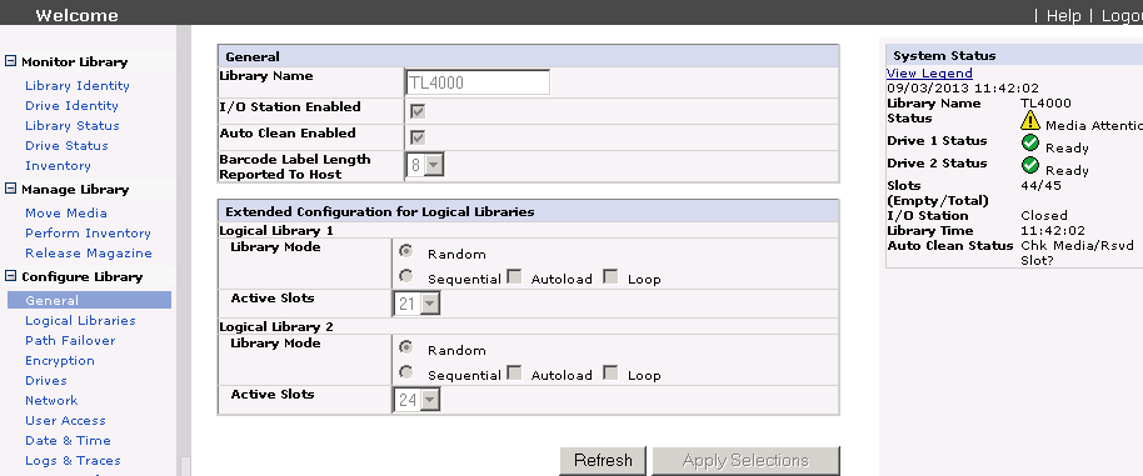The height and width of the screenshot is (476, 1143).
Task: Select Sequential mode for Logical Library 1
Action: (x=406, y=276)
